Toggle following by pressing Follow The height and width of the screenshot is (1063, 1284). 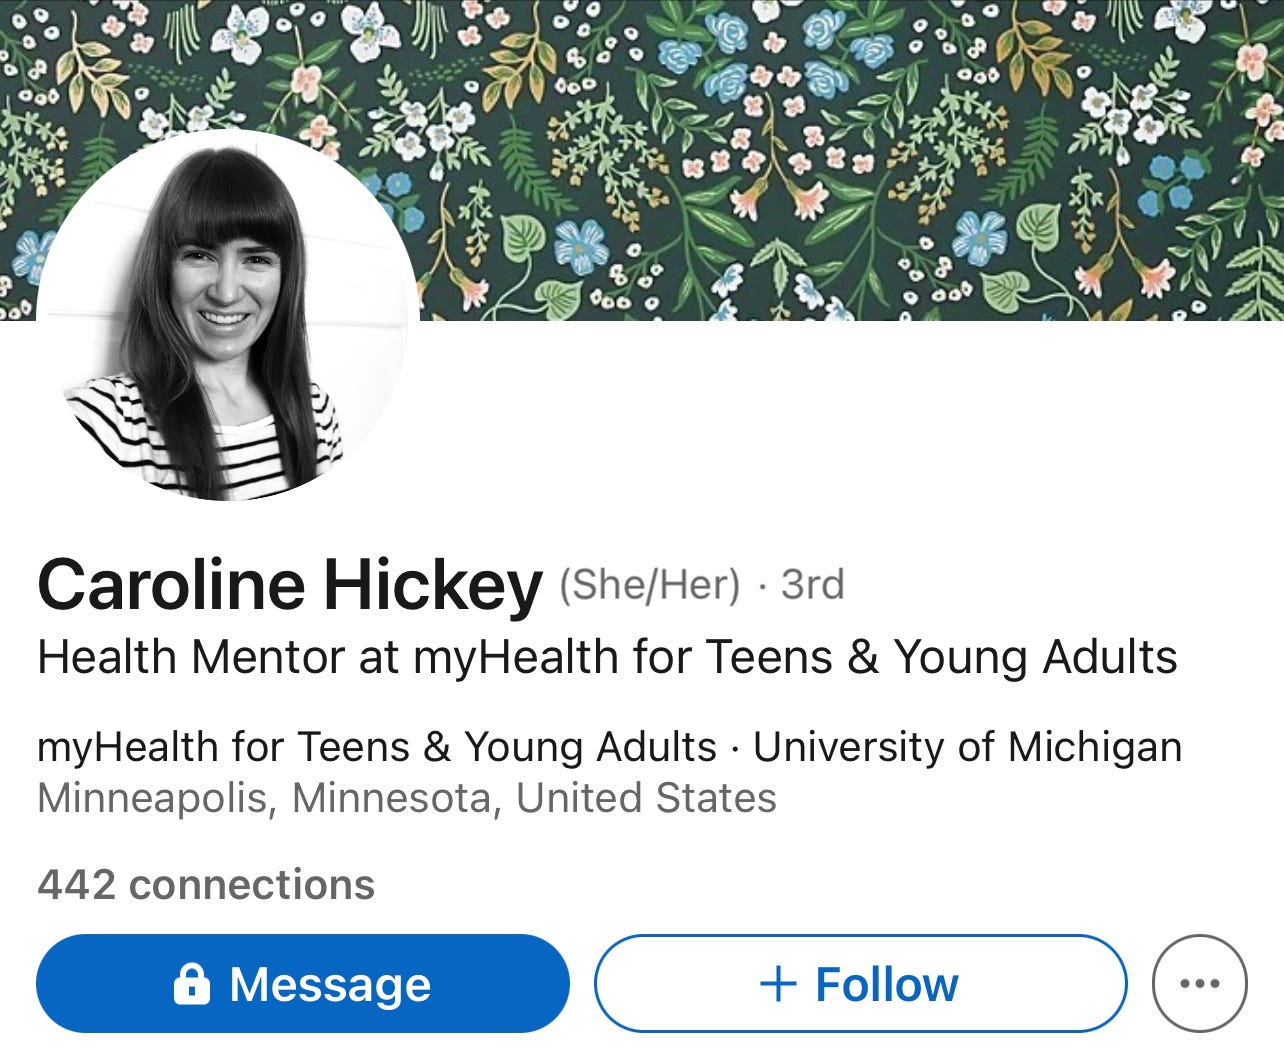pyautogui.click(x=861, y=983)
